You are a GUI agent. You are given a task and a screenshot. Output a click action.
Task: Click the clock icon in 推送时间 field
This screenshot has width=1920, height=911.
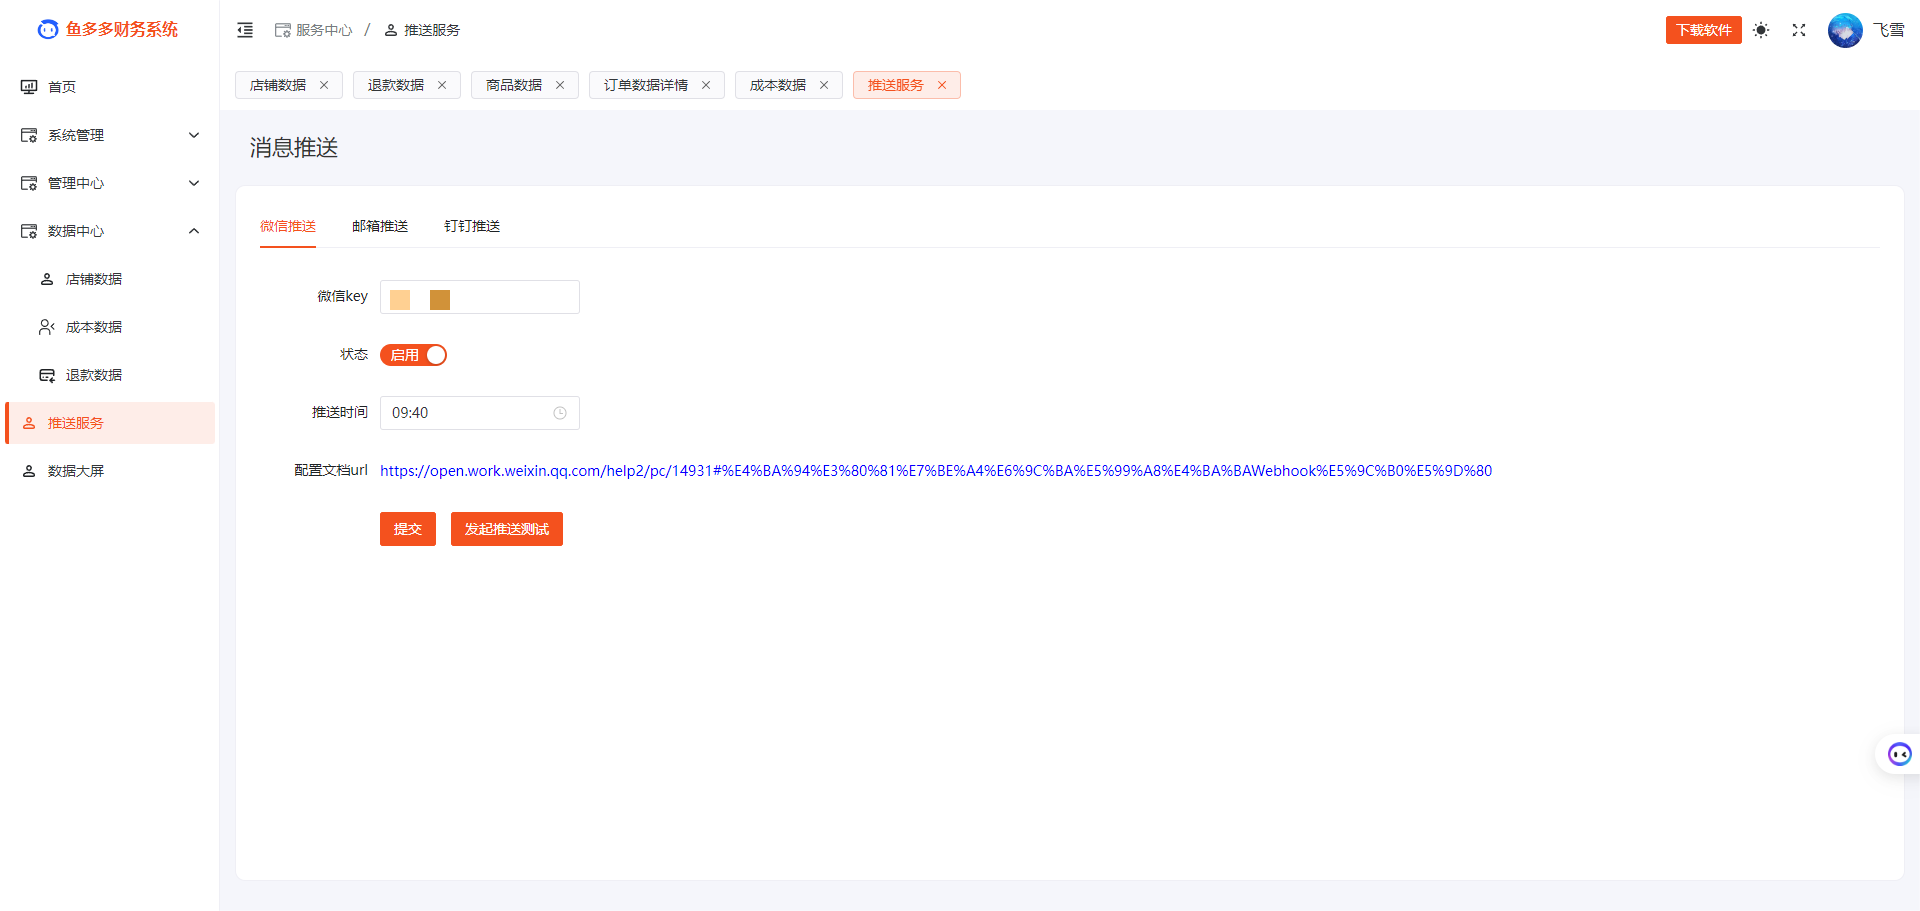pyautogui.click(x=560, y=413)
